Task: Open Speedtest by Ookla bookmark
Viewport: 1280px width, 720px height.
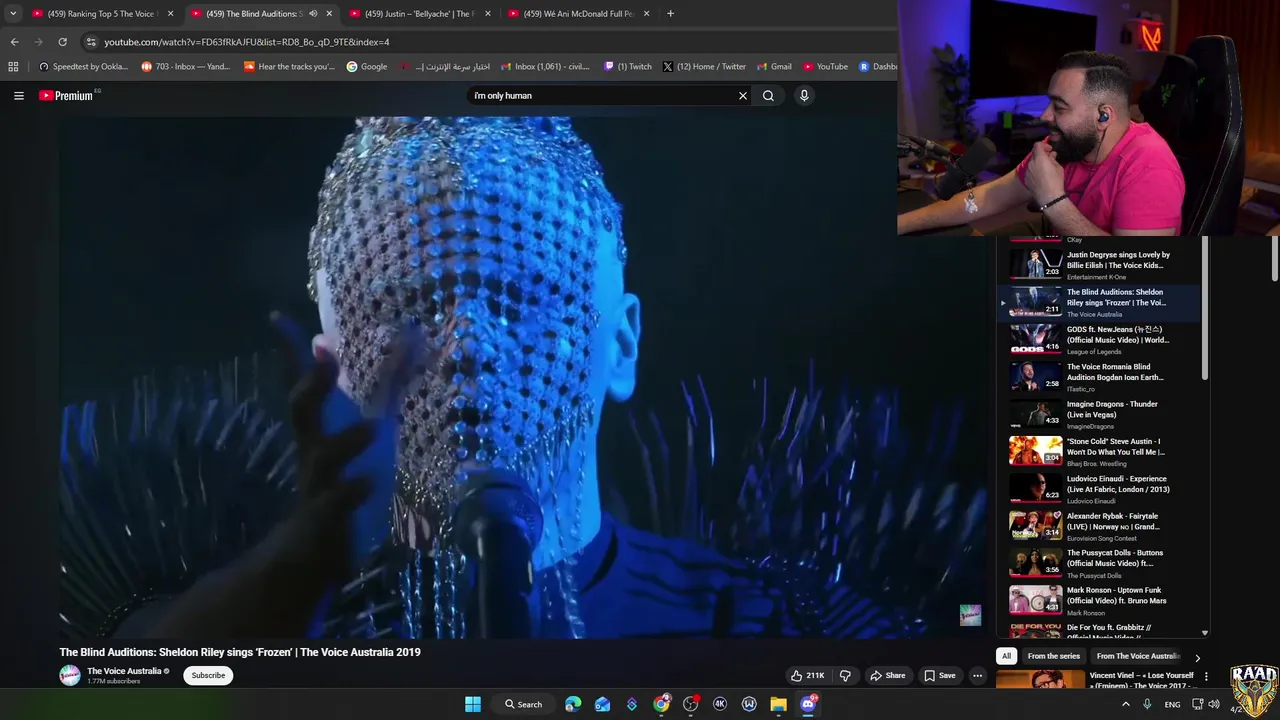Action: point(83,67)
